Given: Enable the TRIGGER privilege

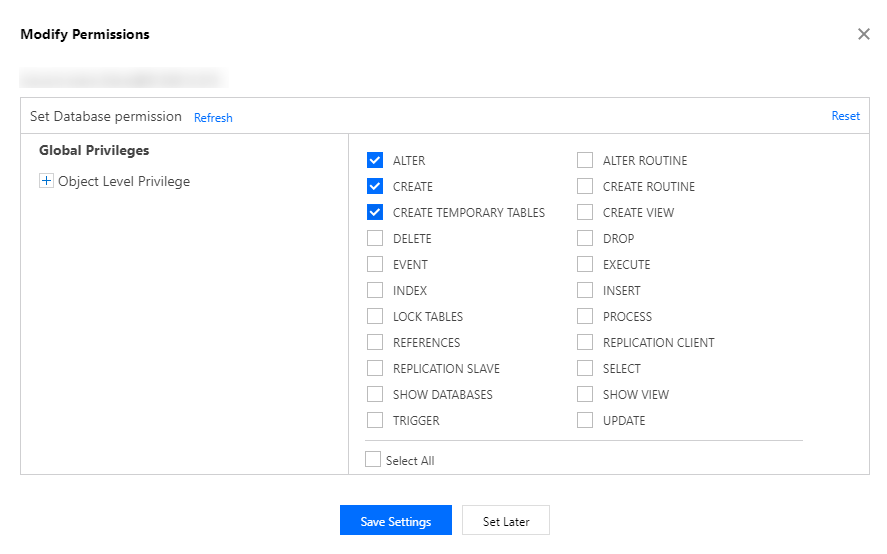Looking at the screenshot, I should 375,420.
